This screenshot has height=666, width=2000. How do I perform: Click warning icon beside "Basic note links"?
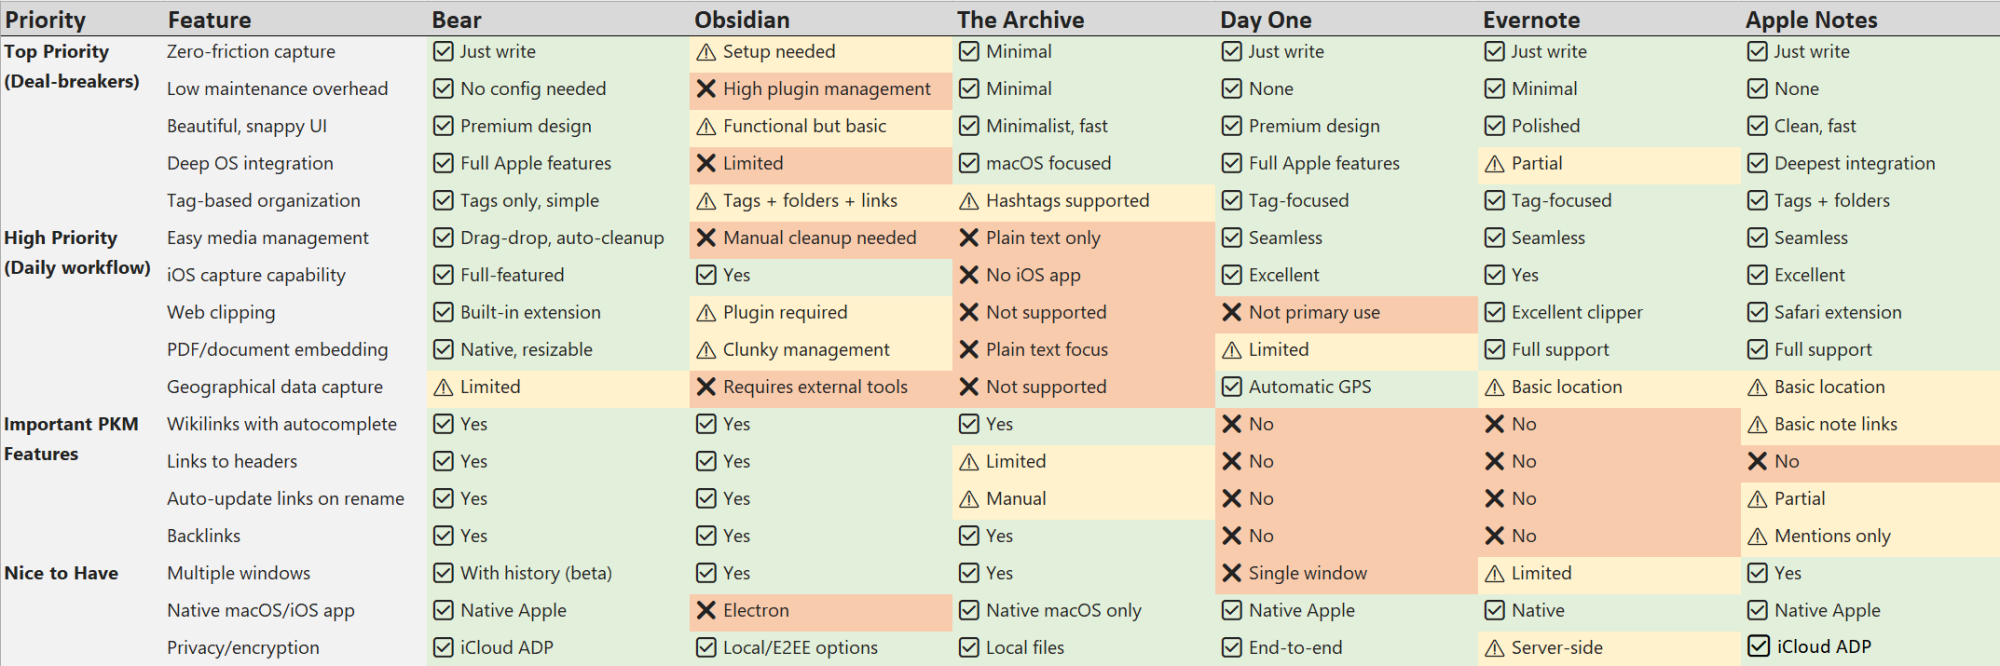click(1757, 425)
